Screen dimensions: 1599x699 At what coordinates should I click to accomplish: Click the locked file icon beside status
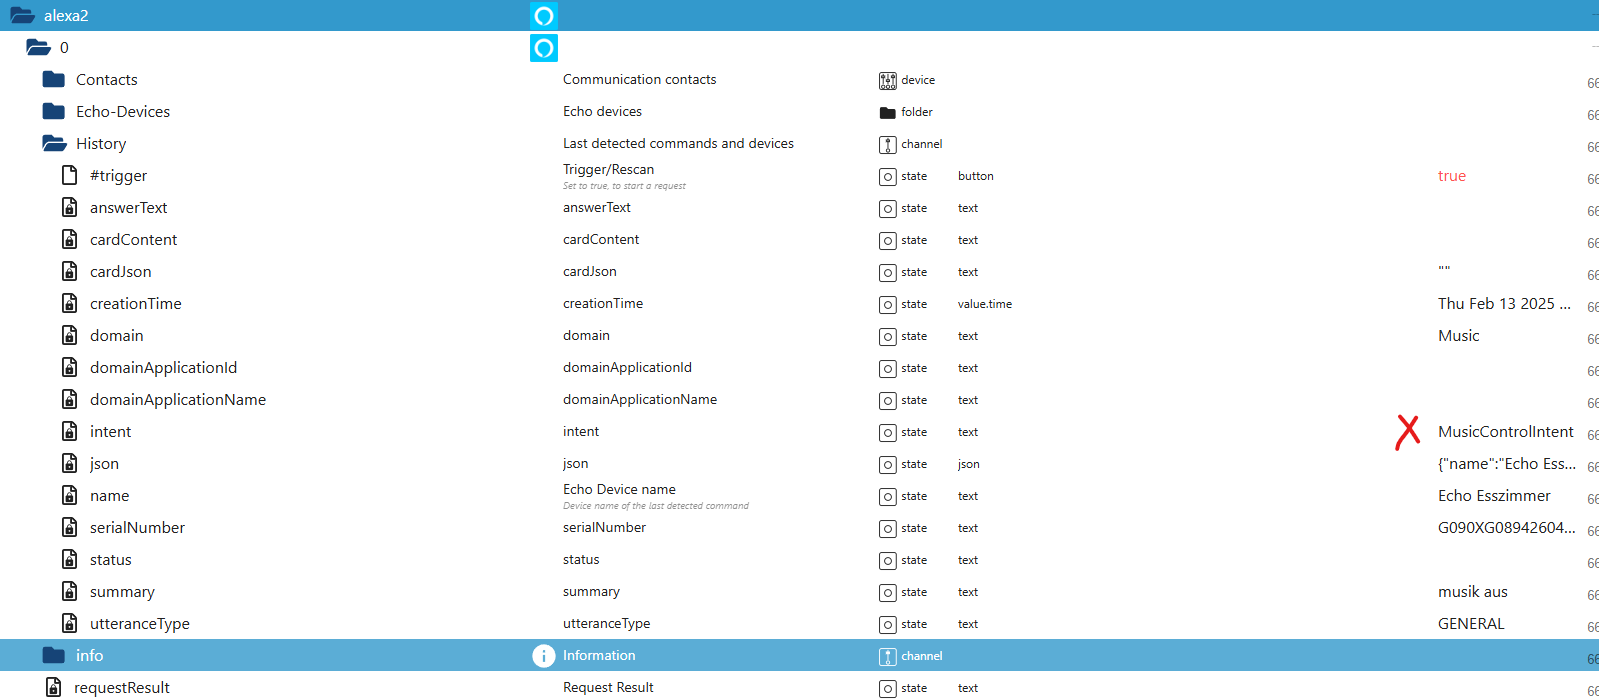pyautogui.click(x=69, y=559)
